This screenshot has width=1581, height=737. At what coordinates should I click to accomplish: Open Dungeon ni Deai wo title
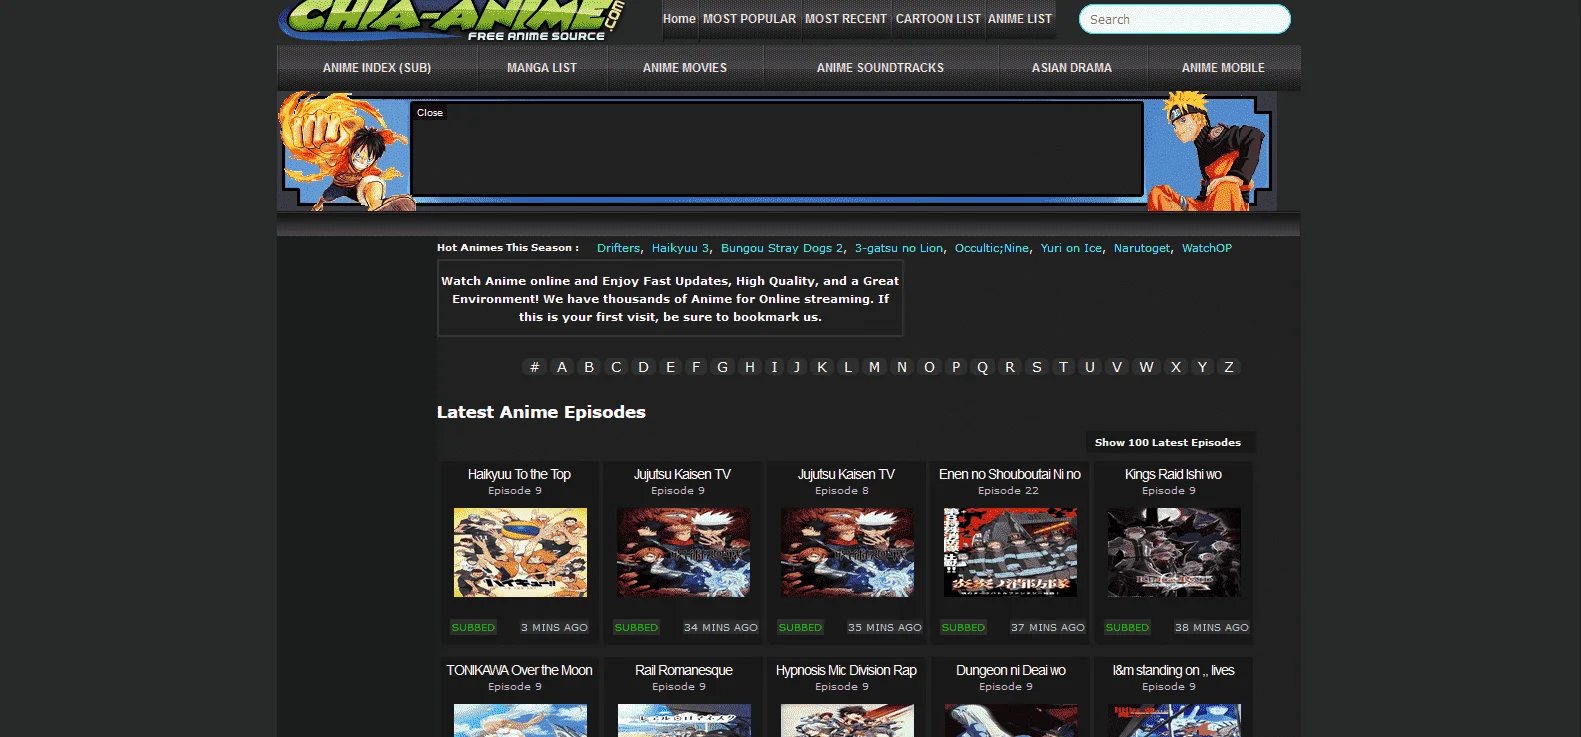point(1010,670)
